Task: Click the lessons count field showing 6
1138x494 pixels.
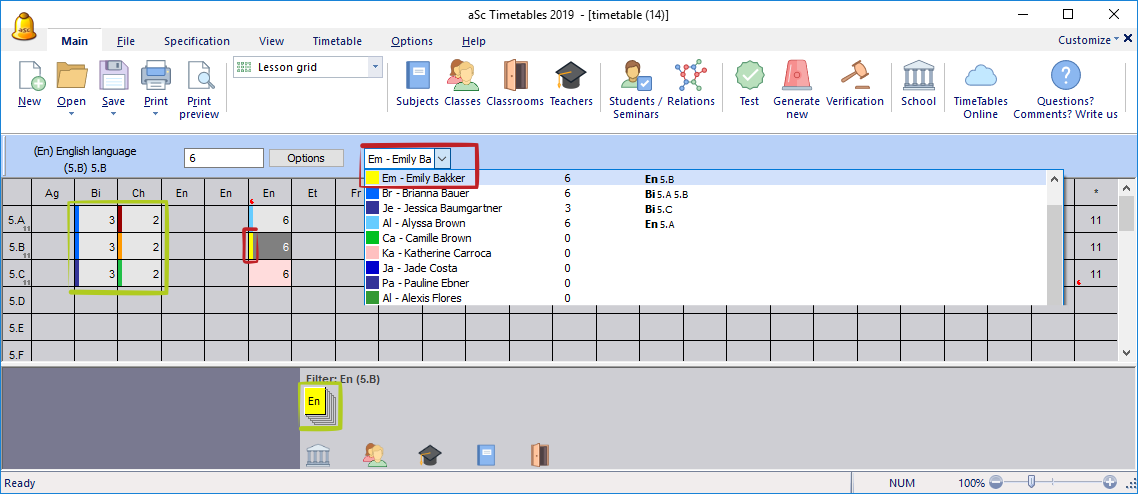Action: coord(224,158)
